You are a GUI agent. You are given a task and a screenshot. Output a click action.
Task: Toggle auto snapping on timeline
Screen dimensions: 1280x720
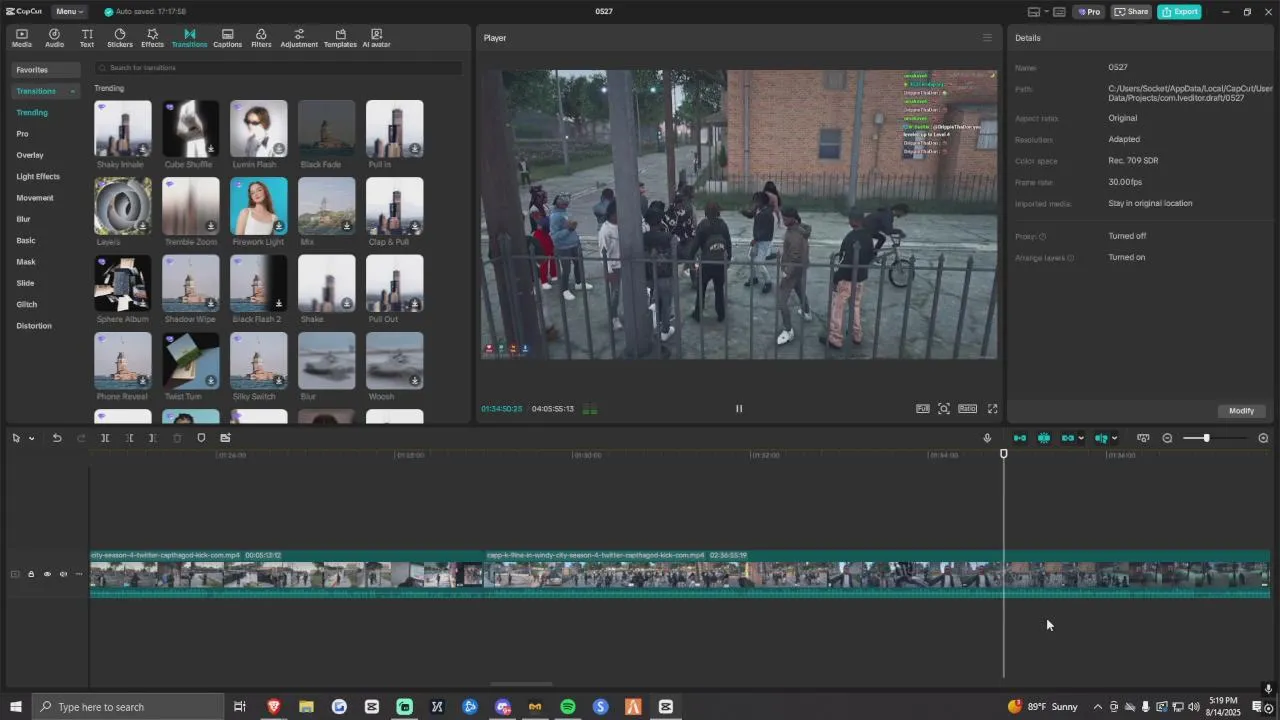[x=1044, y=438]
